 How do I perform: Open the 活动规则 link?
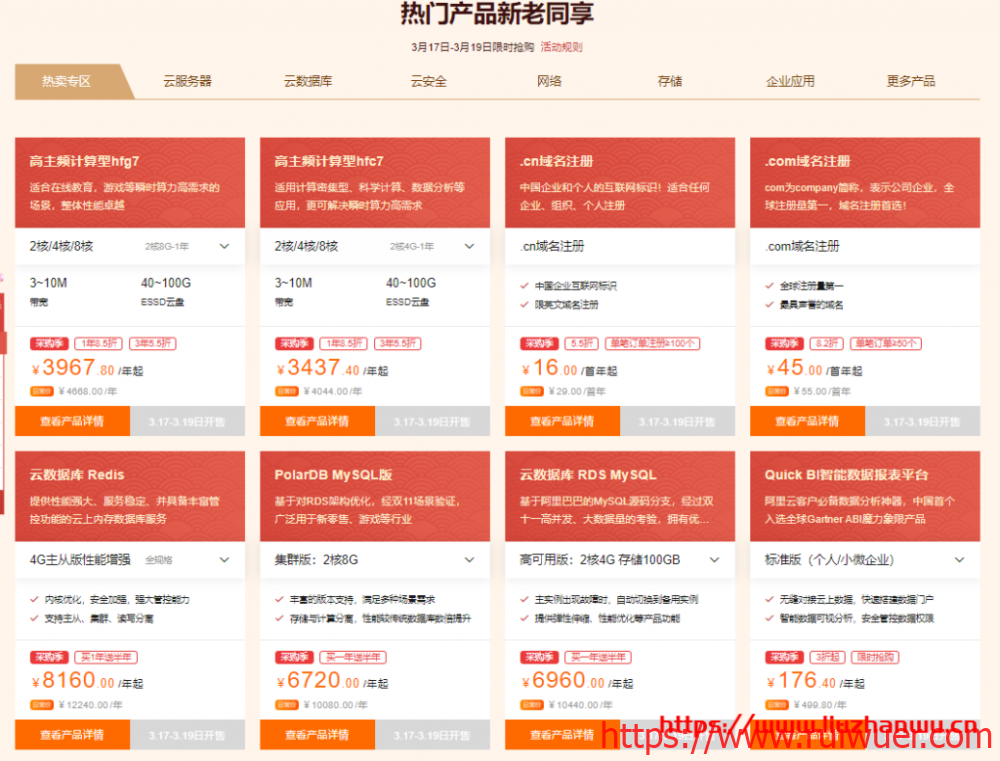(561, 47)
